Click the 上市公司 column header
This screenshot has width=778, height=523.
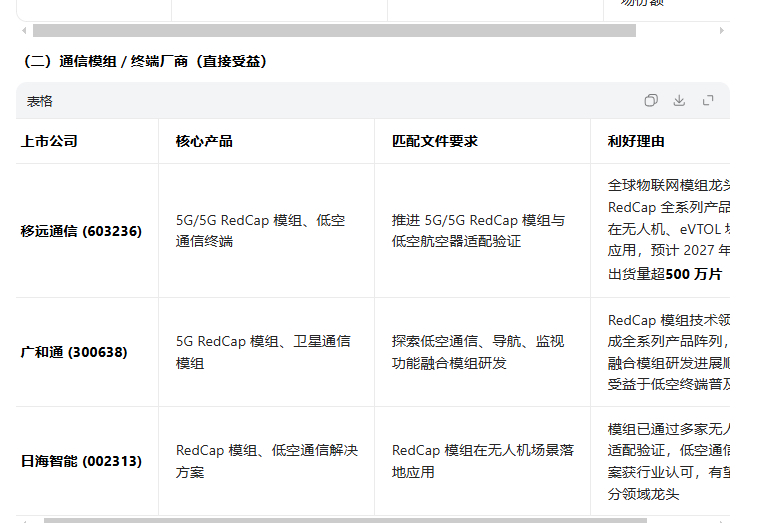coord(49,141)
